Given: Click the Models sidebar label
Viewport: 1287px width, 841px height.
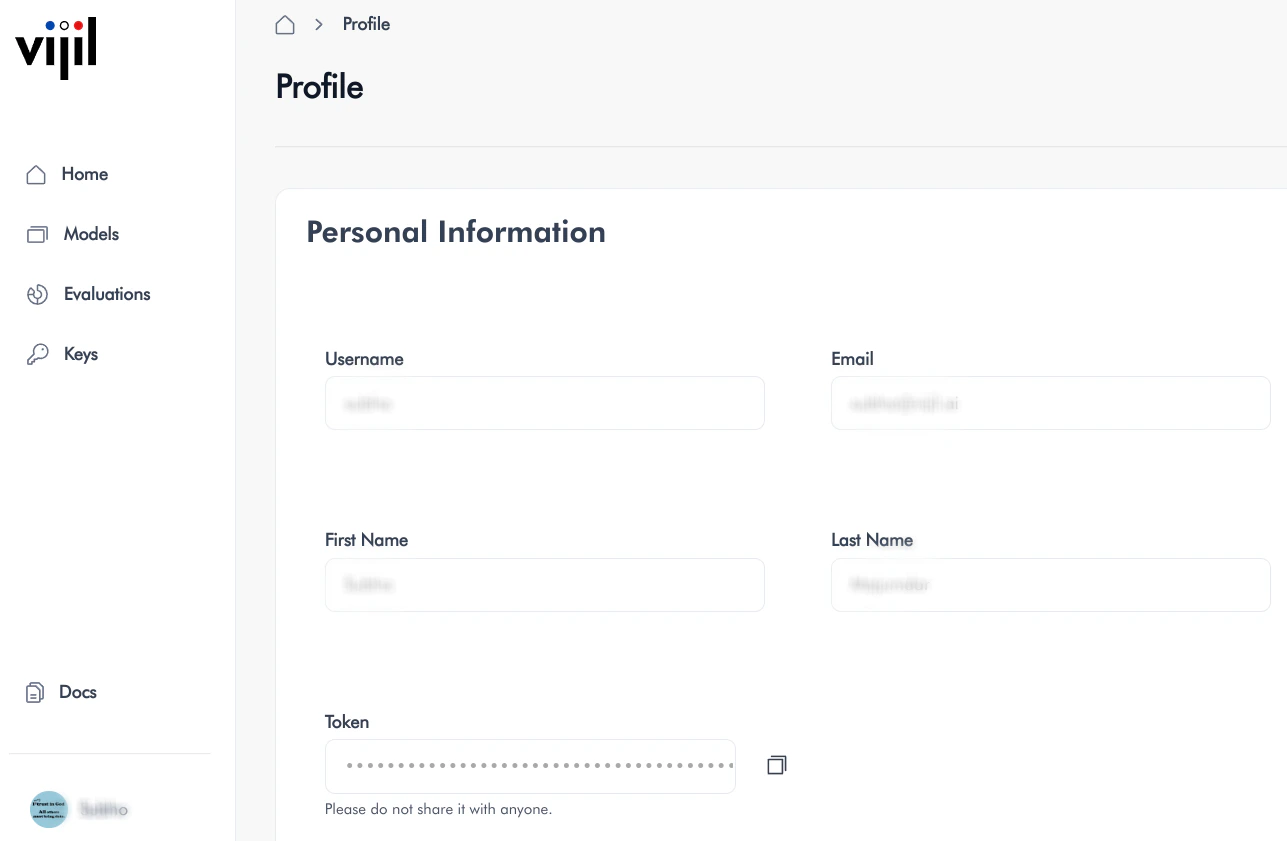Looking at the screenshot, I should [91, 234].
